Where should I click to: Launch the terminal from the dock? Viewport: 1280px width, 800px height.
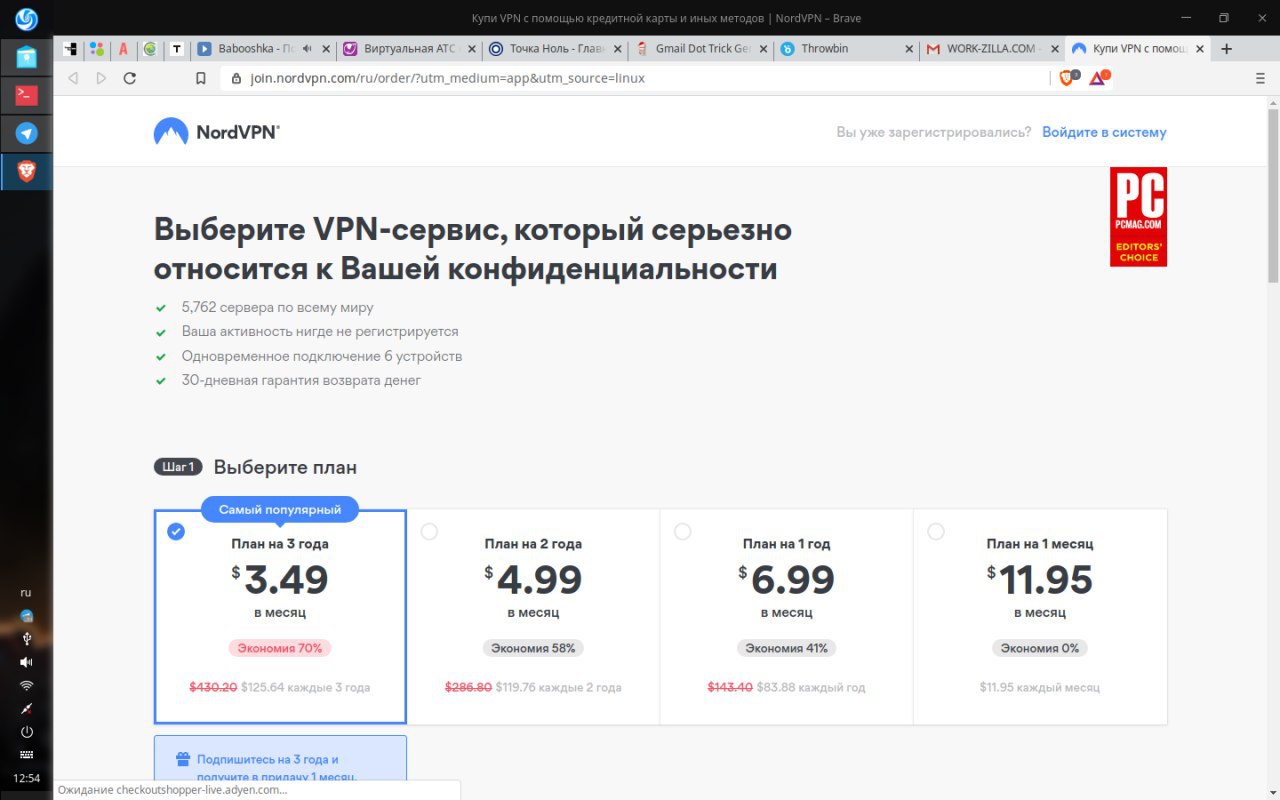26,95
